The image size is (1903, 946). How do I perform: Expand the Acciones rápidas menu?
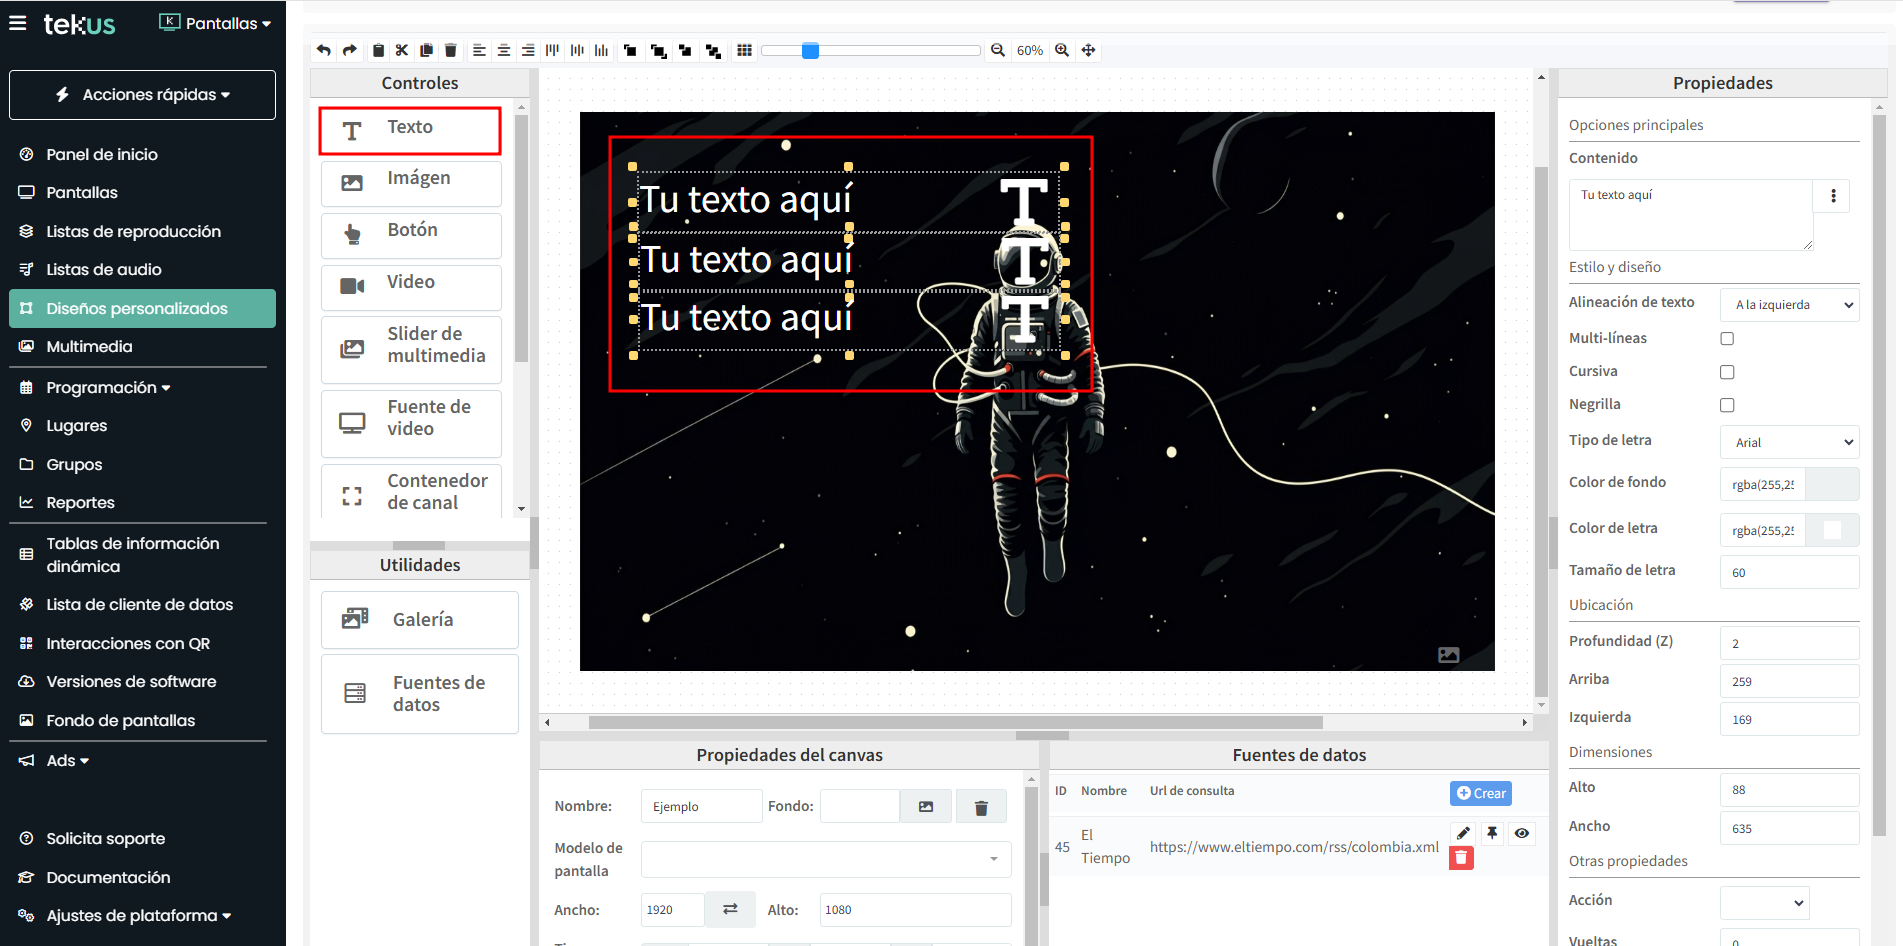(142, 95)
